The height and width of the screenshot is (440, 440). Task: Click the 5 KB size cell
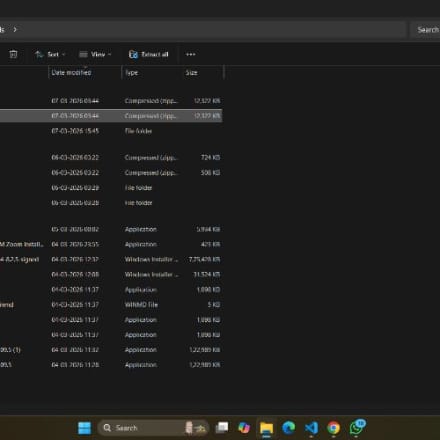coord(214,305)
